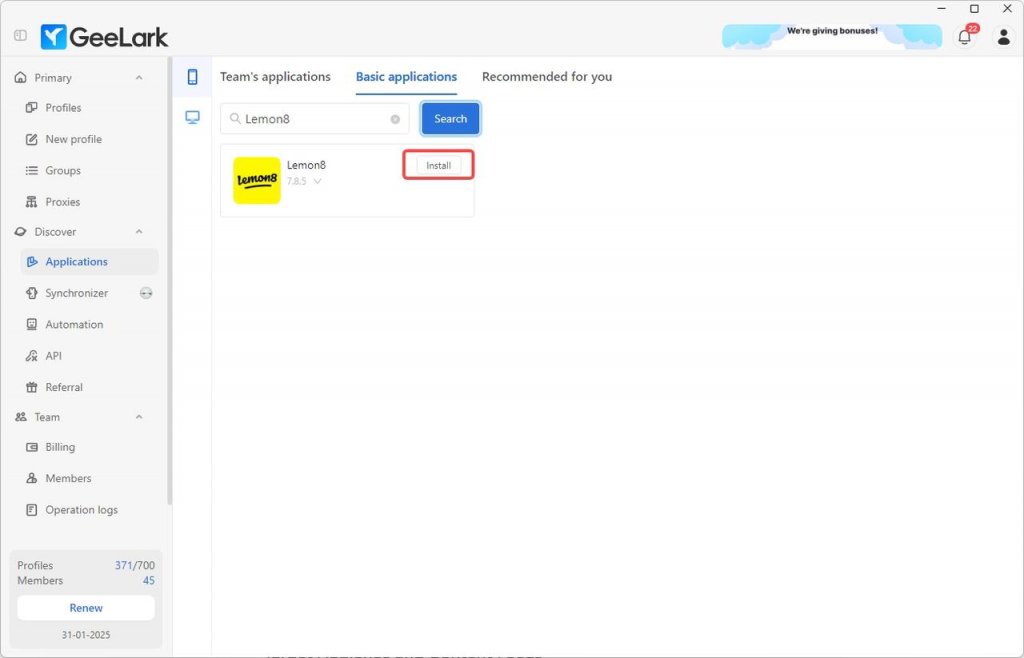Screen dimensions: 1024x658
Task: Open Profiles in the sidebar
Action: click(x=89, y=108)
